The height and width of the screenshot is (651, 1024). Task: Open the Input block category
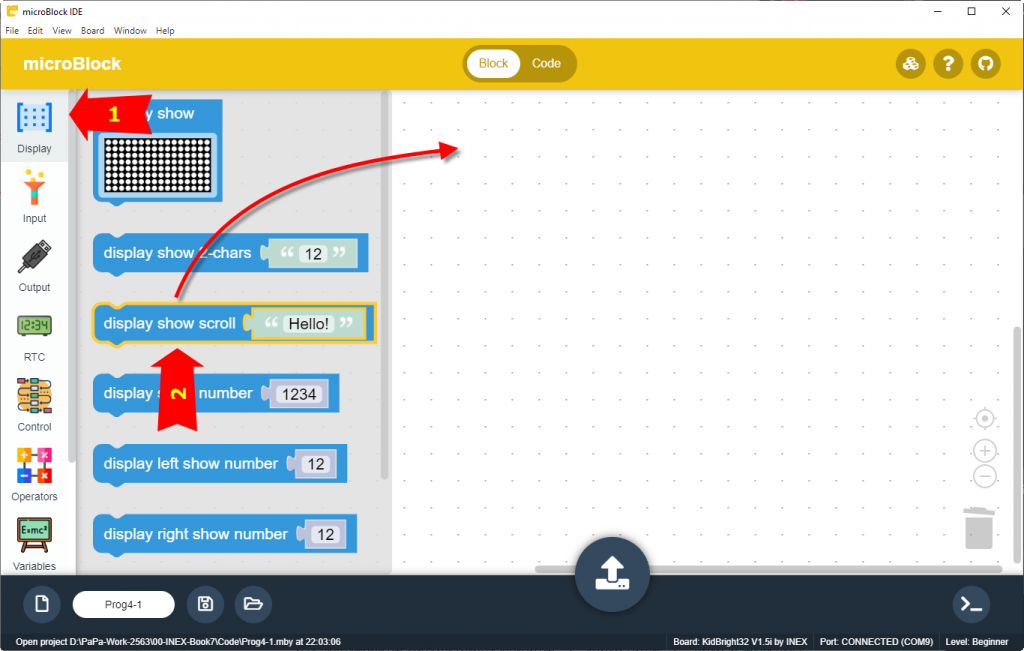point(34,197)
